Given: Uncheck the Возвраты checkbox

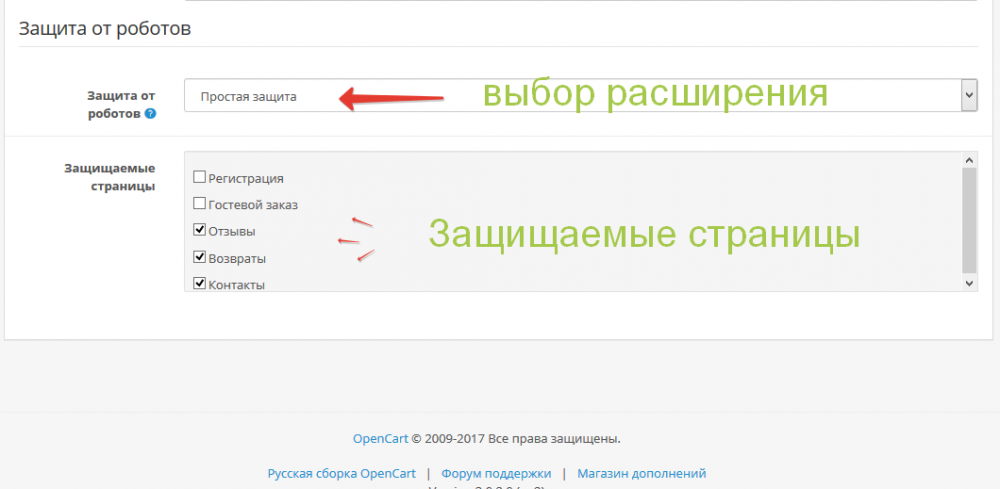Looking at the screenshot, I should (199, 257).
